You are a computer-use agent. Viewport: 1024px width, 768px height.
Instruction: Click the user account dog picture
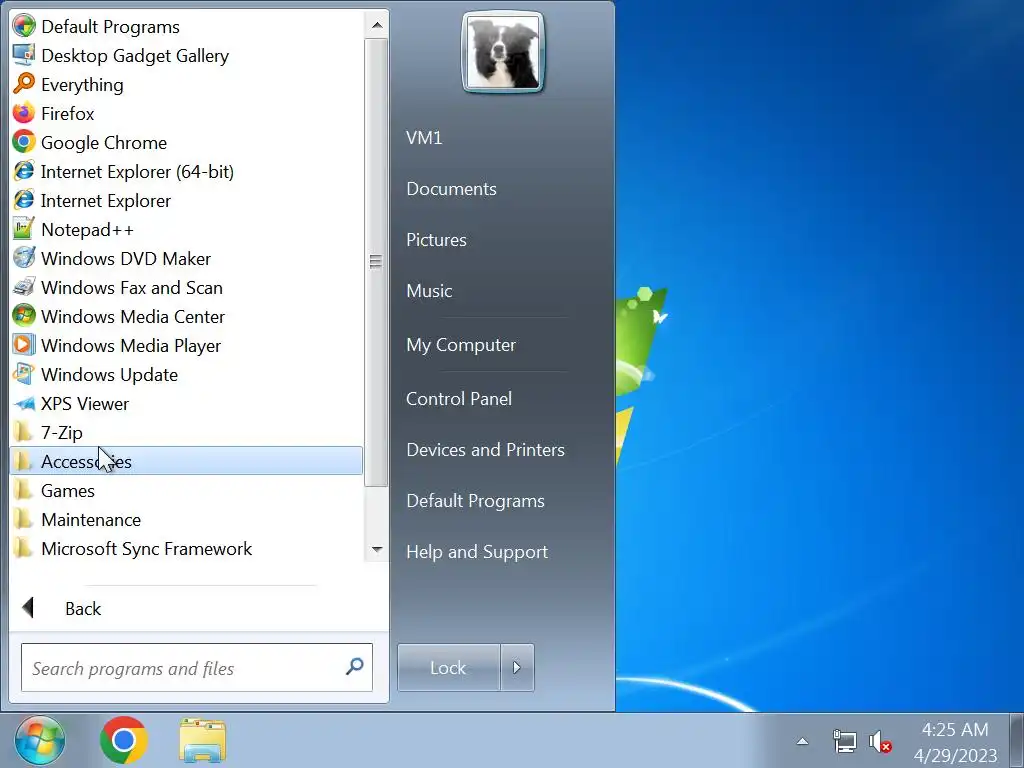point(503,52)
